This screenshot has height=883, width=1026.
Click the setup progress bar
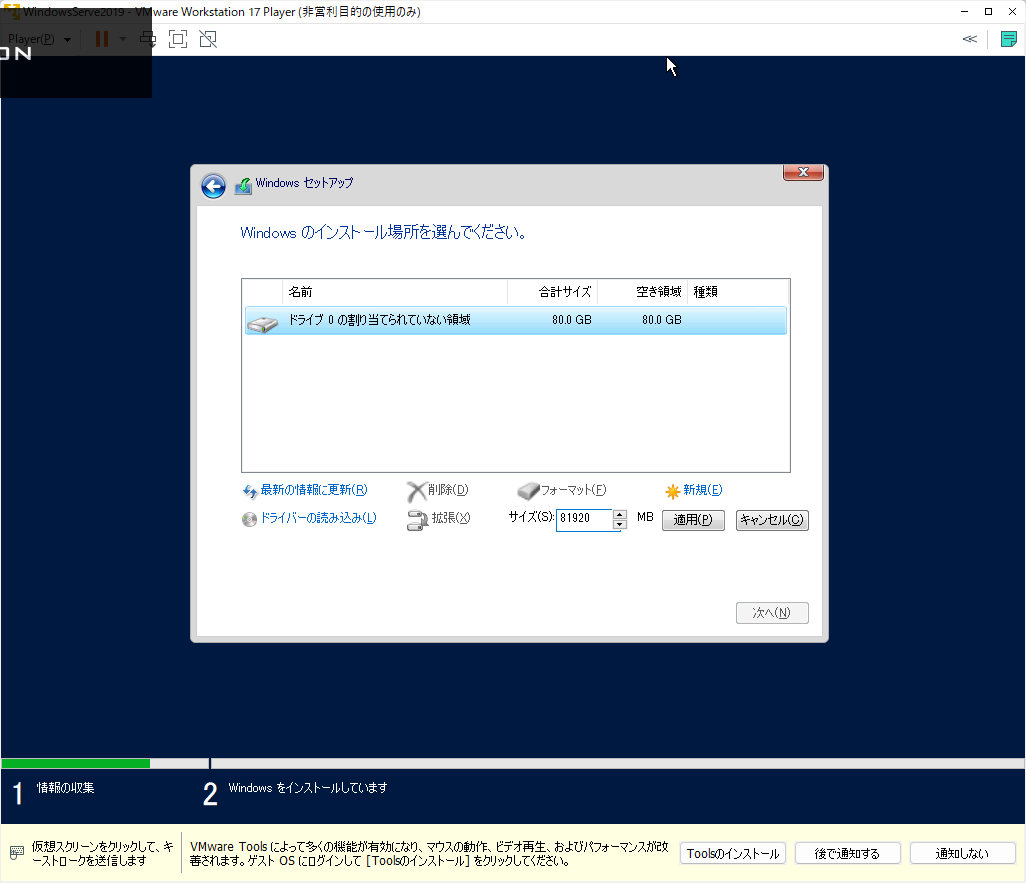click(513, 763)
